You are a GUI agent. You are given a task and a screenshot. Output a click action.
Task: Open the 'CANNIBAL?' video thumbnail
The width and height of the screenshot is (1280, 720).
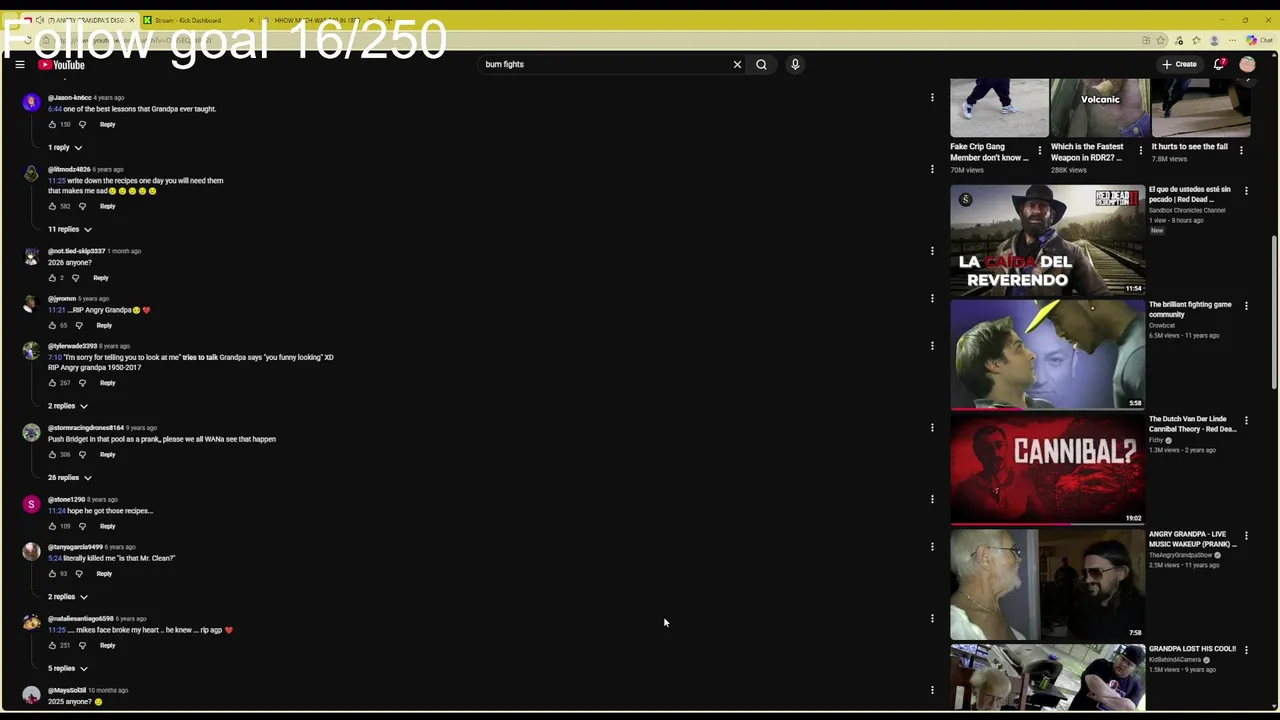(1048, 470)
